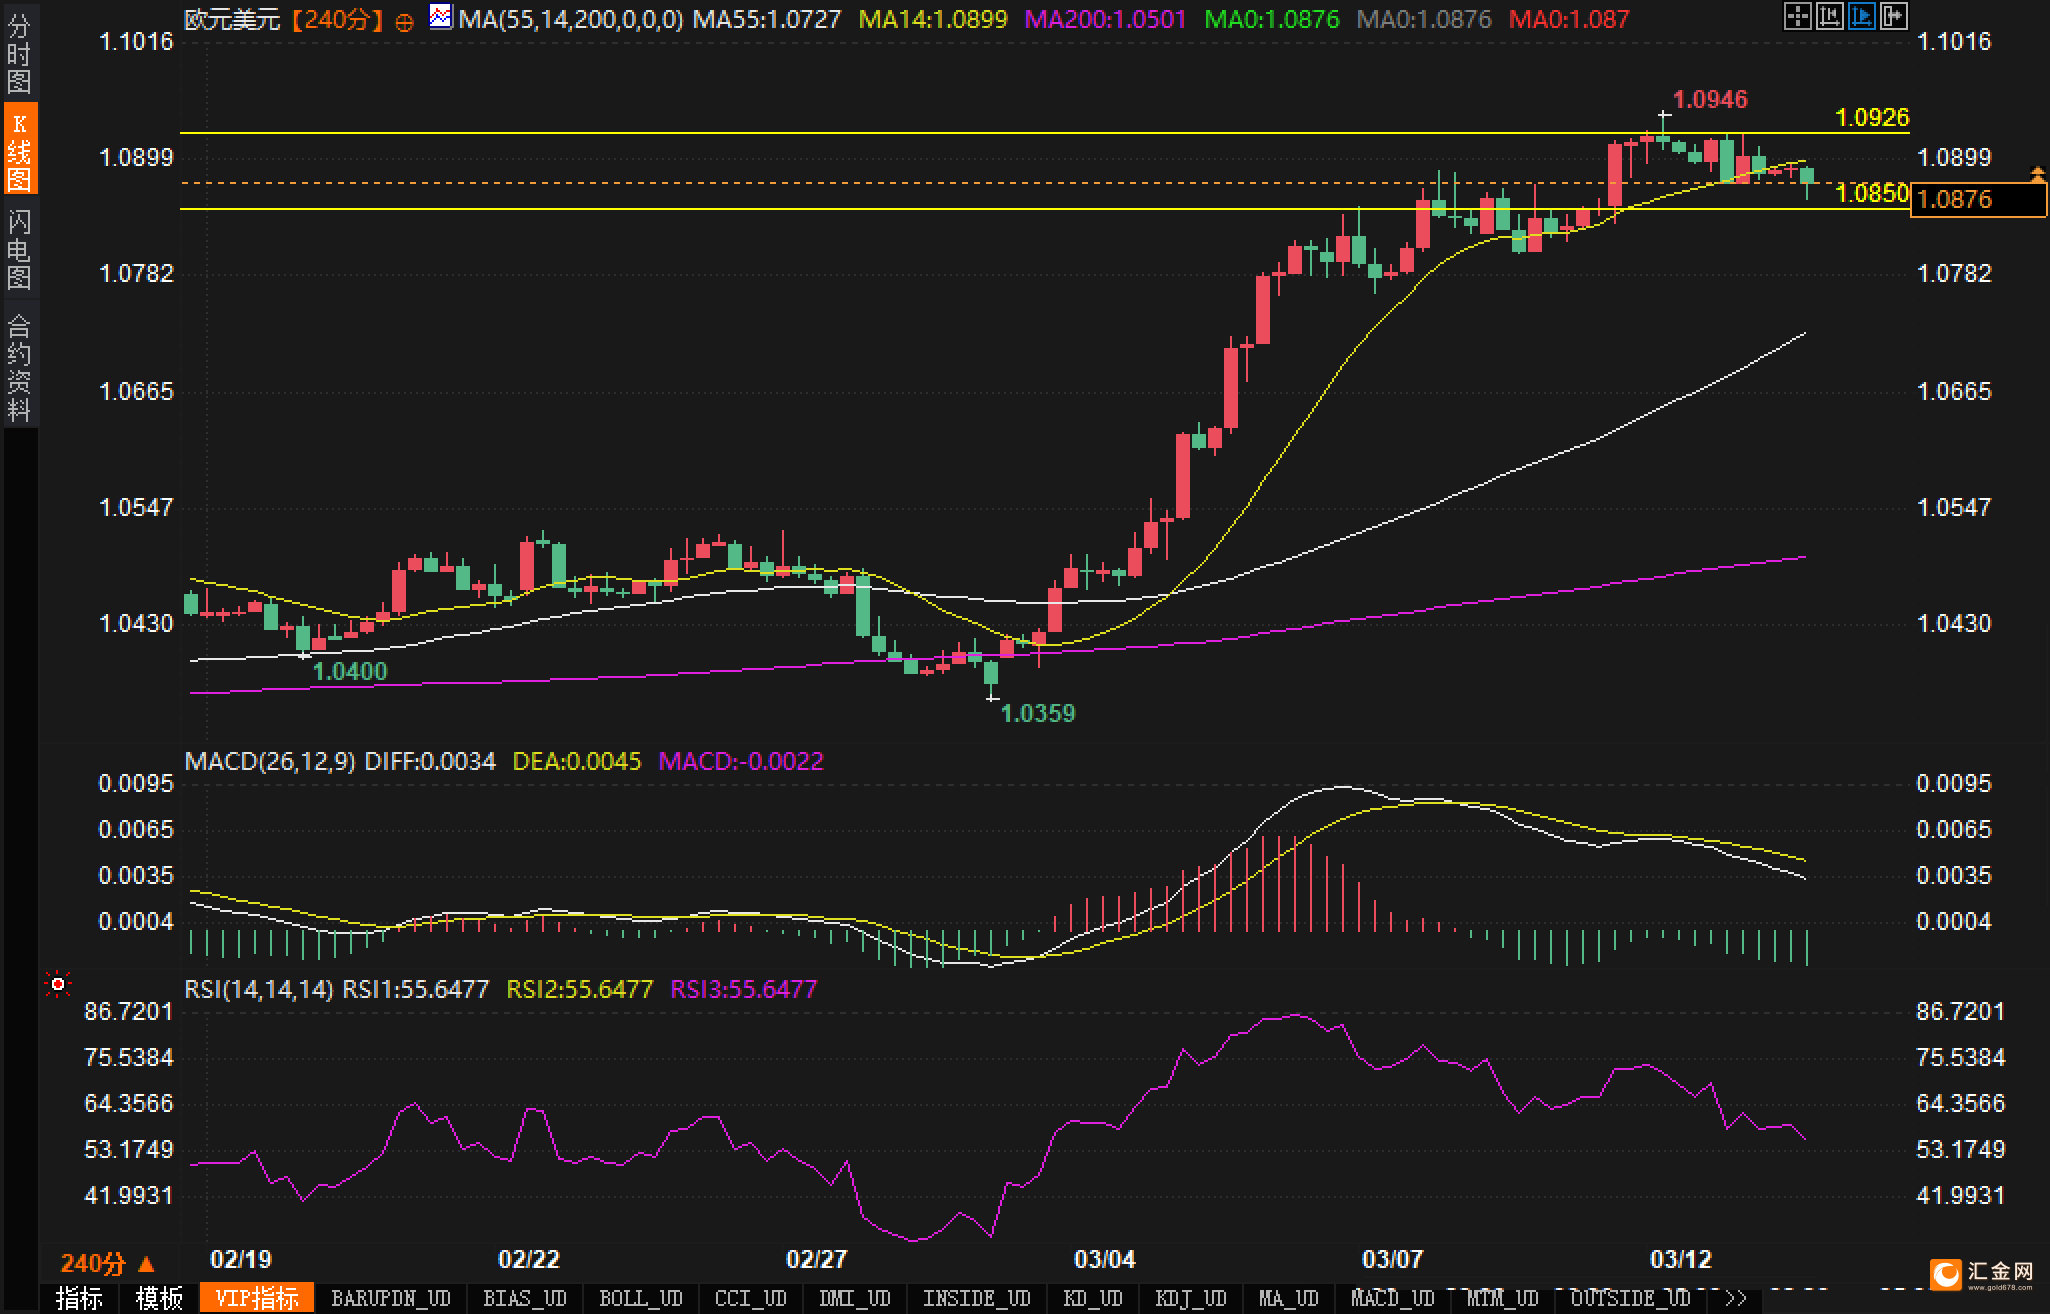Click the 03/04 date on time axis
The height and width of the screenshot is (1314, 2050).
point(1104,1259)
